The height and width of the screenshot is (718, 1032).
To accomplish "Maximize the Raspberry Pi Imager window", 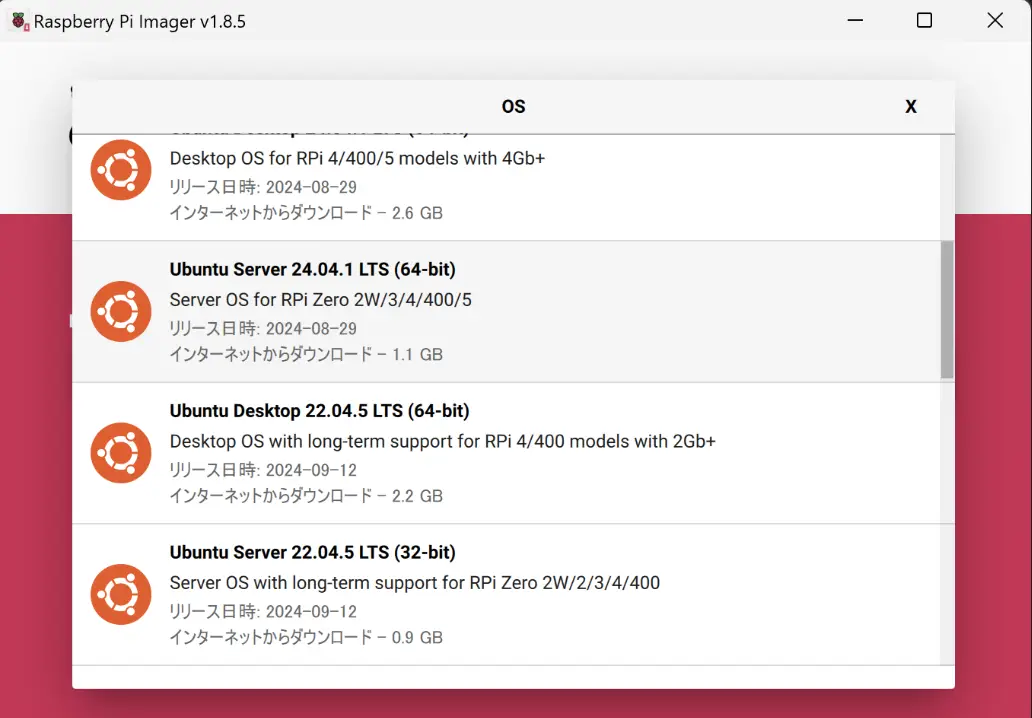I will click(924, 20).
